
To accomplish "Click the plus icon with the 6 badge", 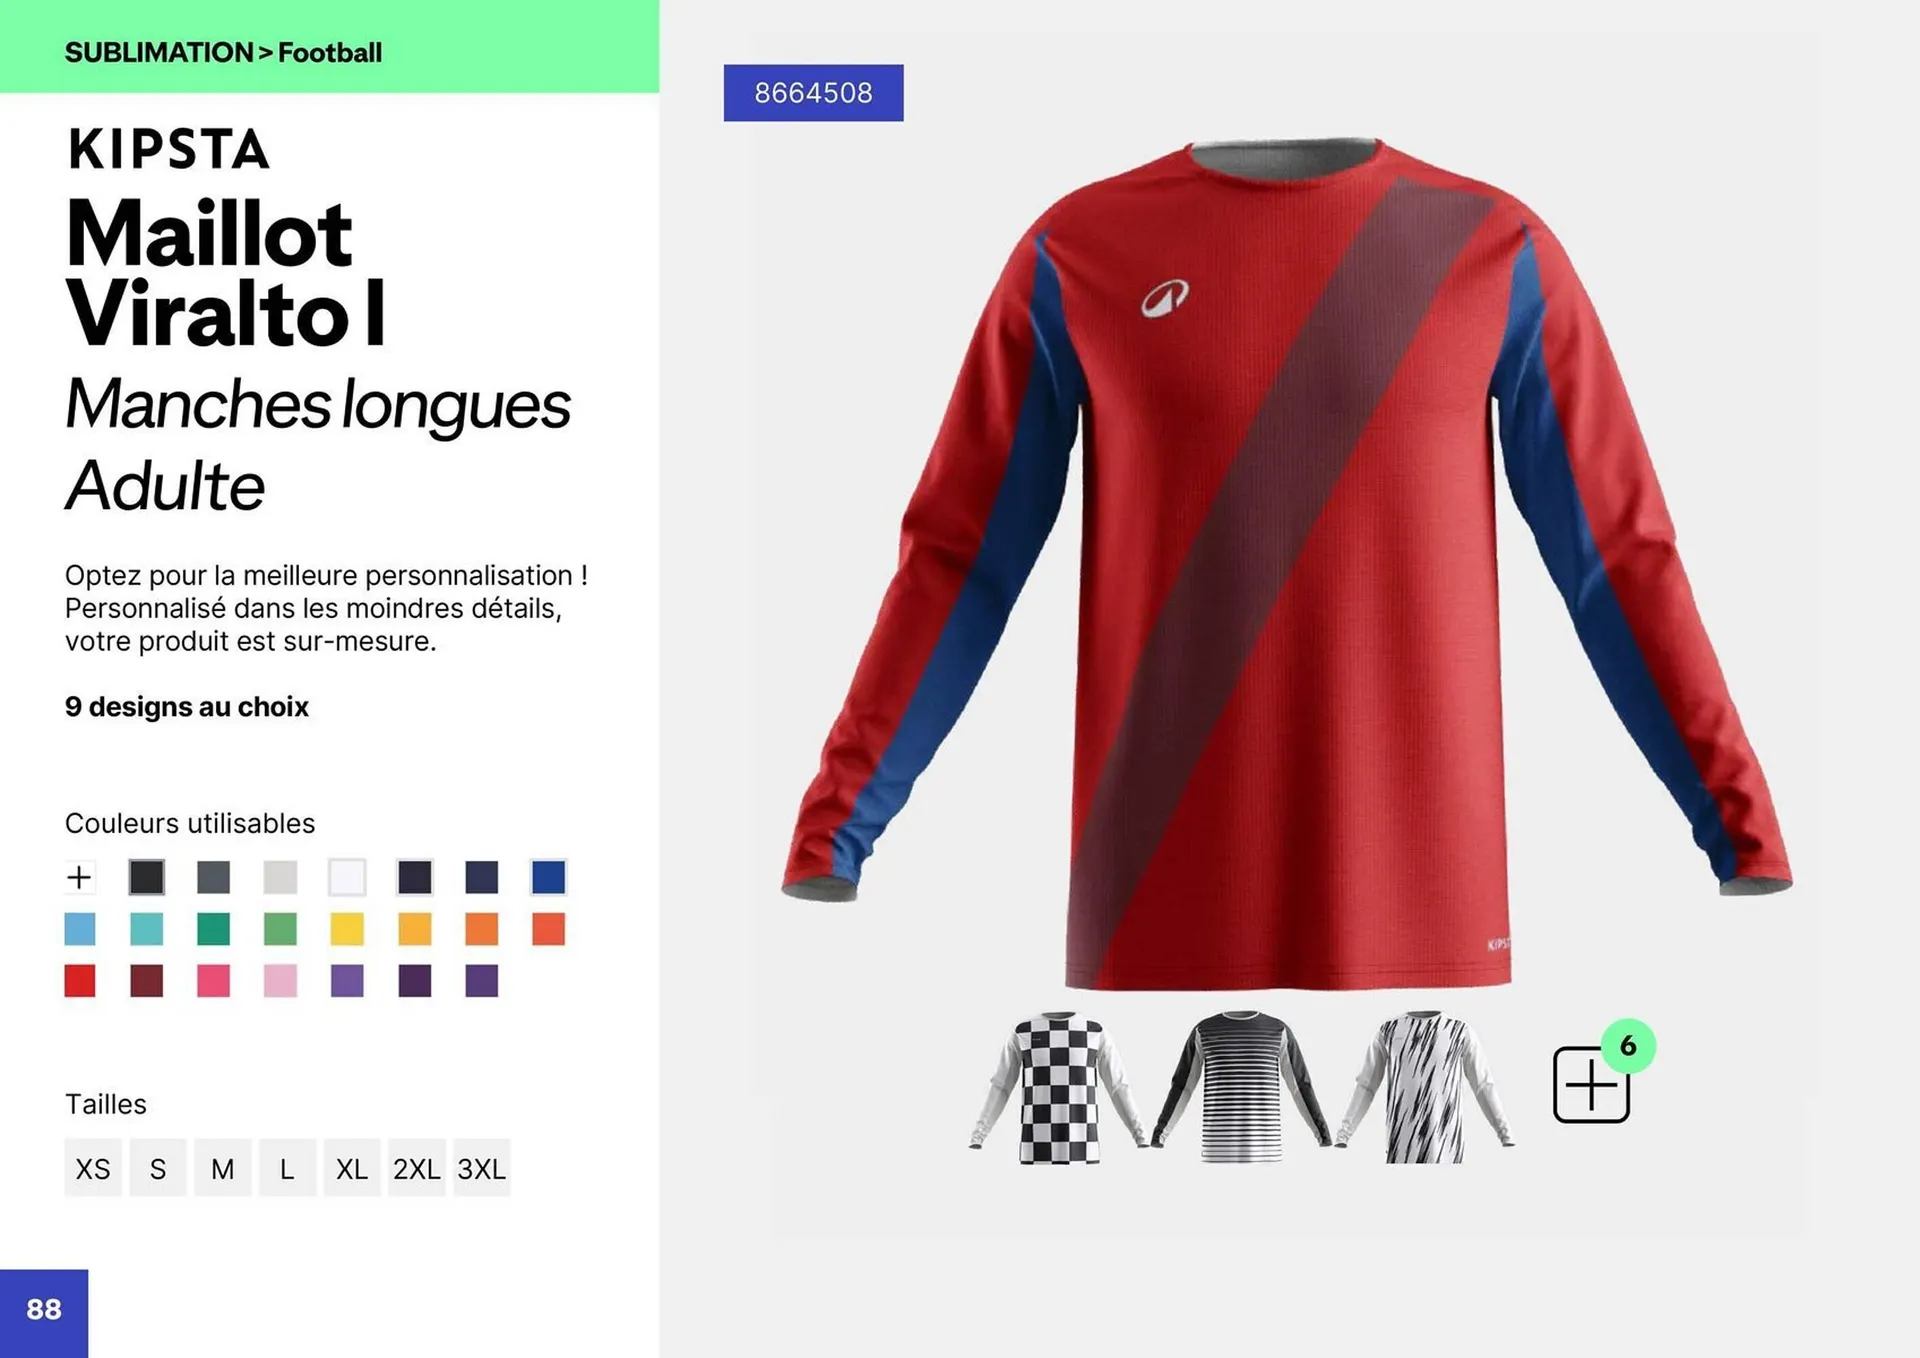I will 1591,1085.
